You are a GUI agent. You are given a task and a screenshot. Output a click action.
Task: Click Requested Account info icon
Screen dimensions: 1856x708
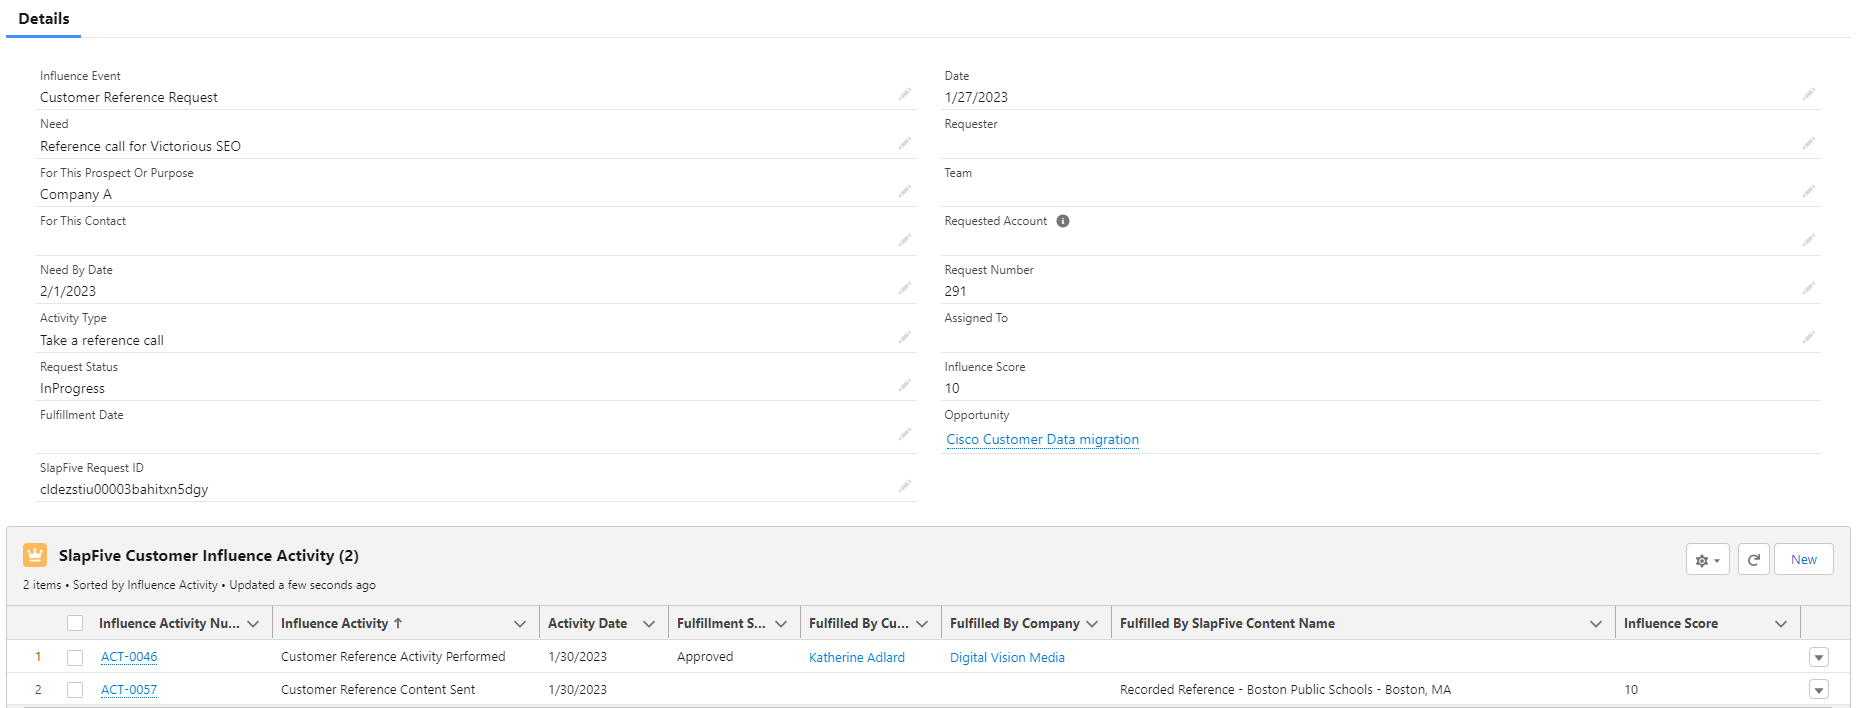click(1063, 221)
